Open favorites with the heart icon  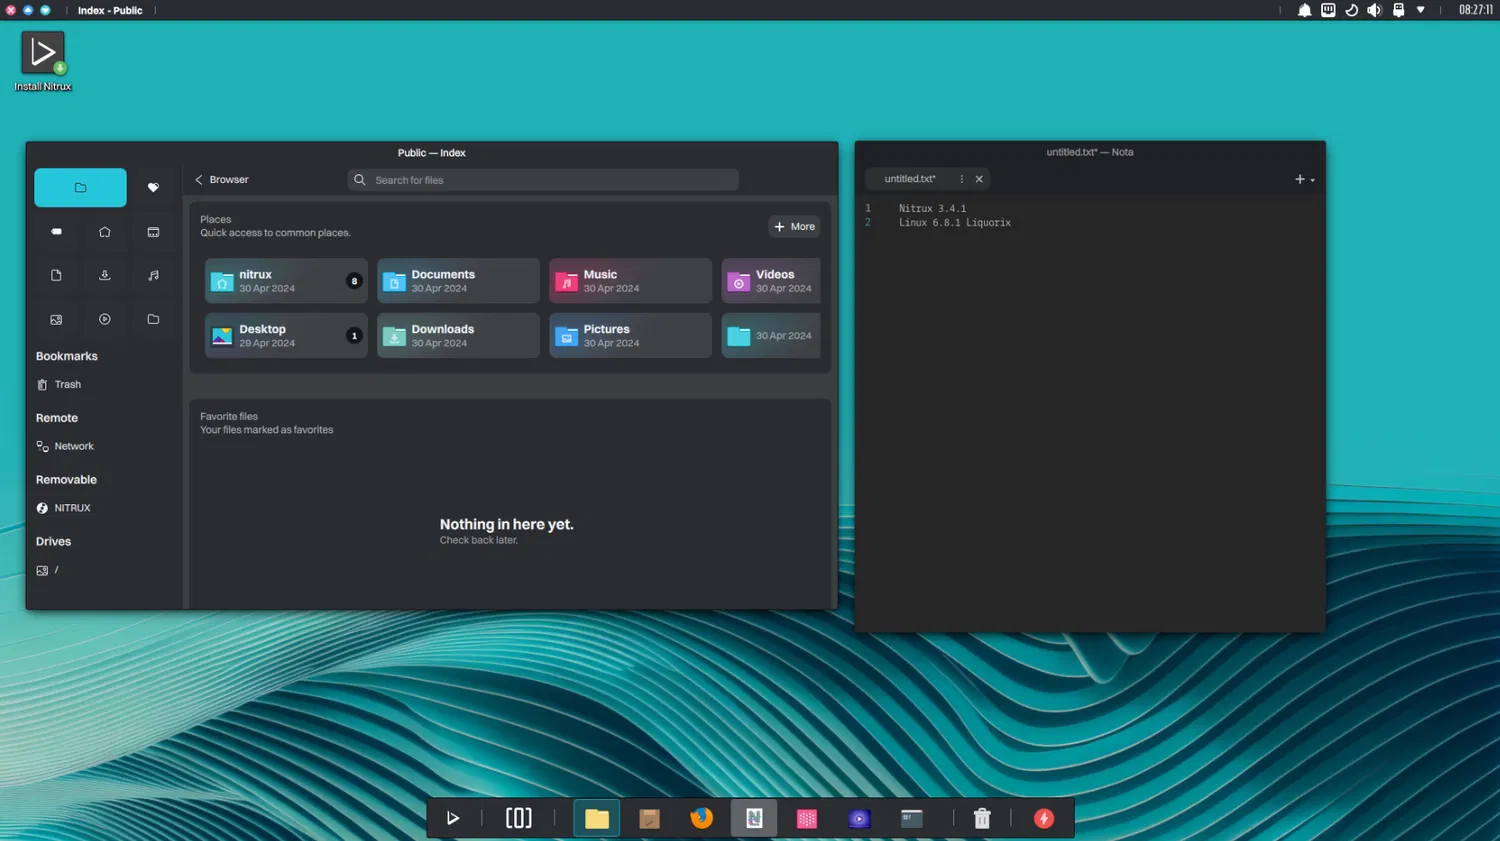[153, 187]
